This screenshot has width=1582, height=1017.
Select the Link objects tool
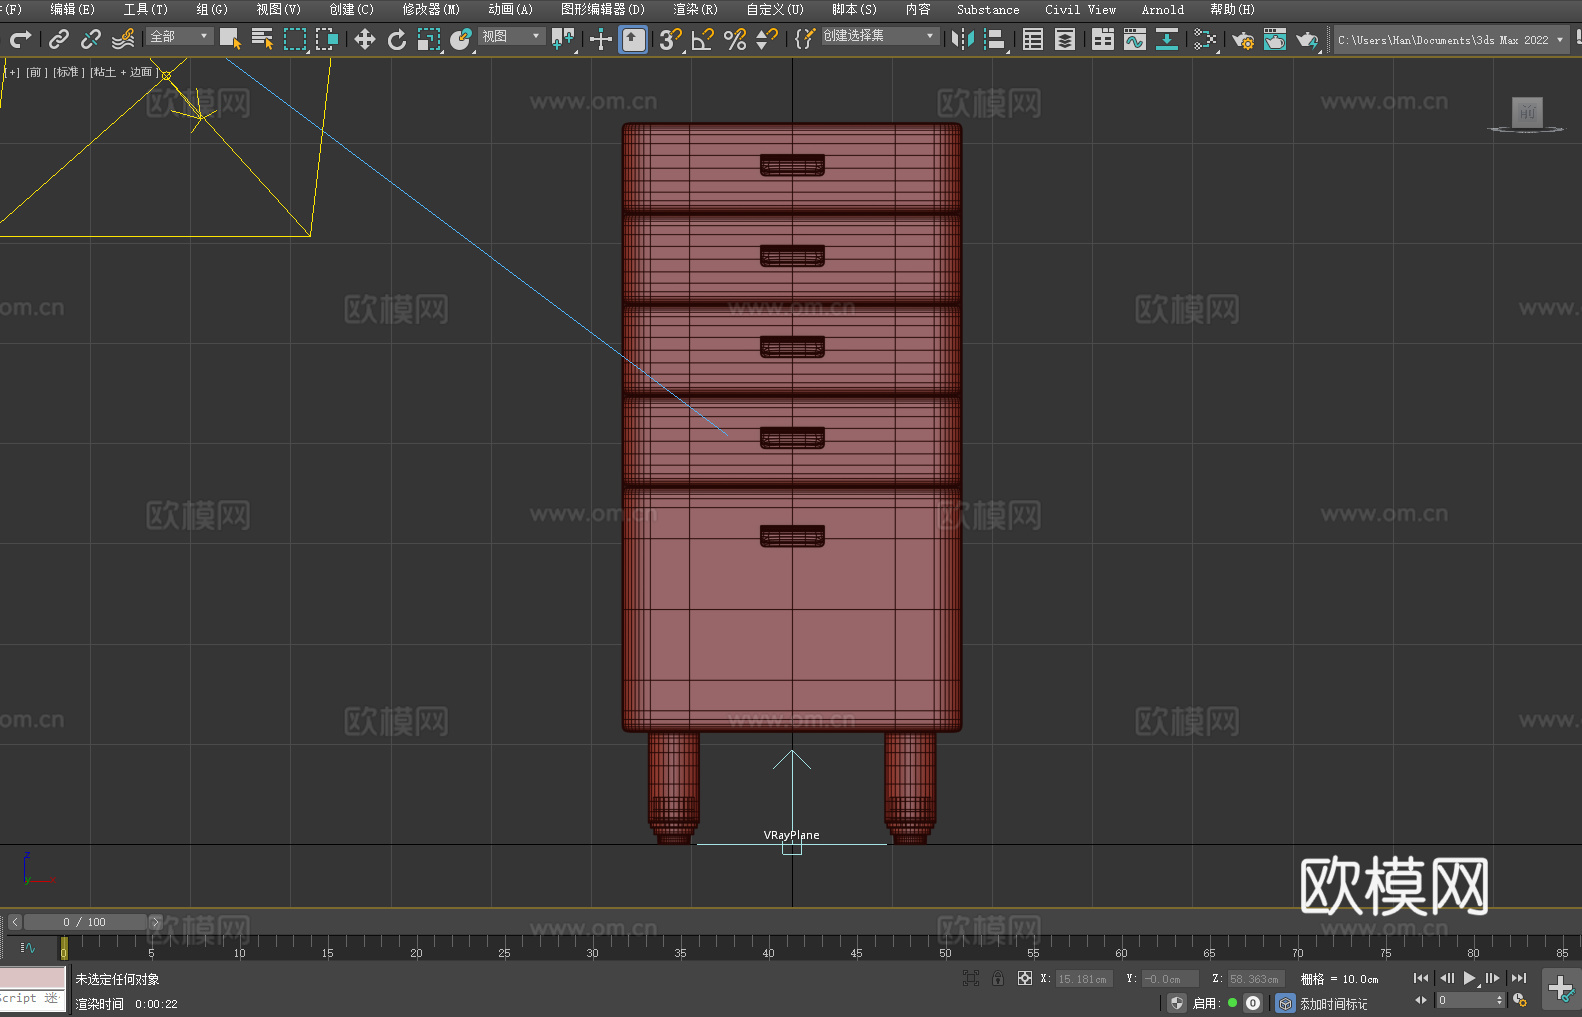coord(59,39)
